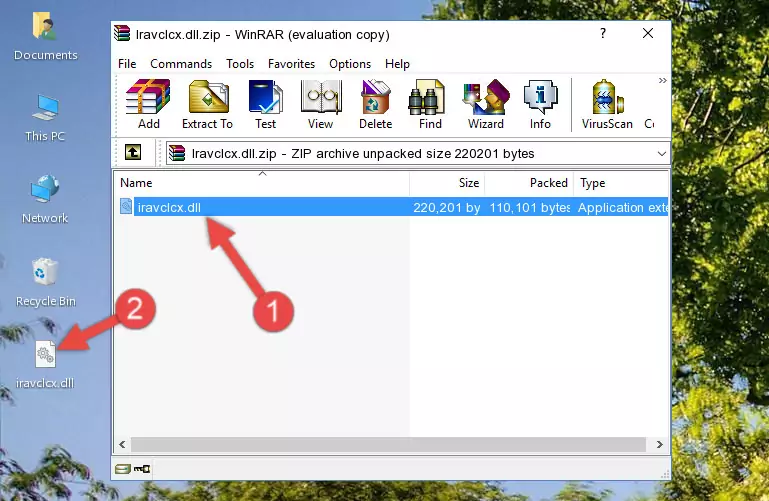Click the WinRAR title bar books icon
The height and width of the screenshot is (501, 769).
122,34
